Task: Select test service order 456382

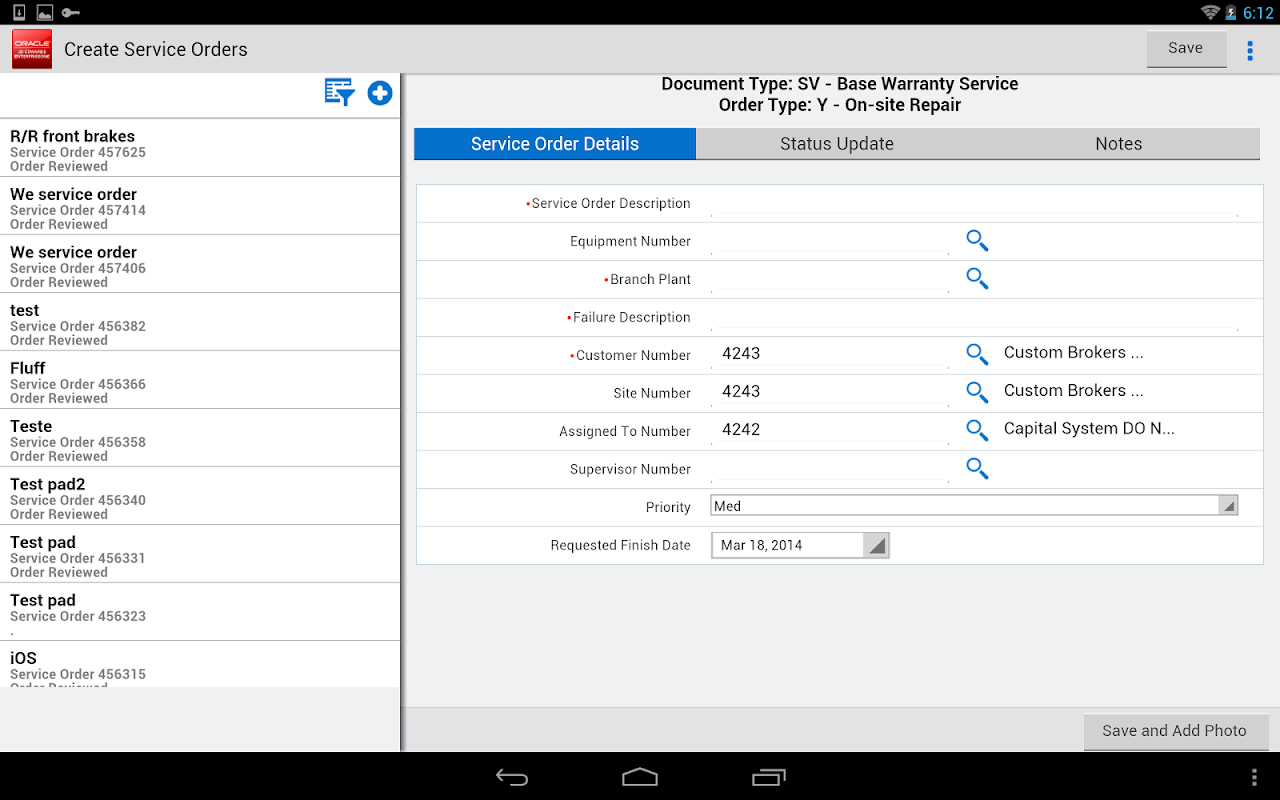Action: coord(200,322)
